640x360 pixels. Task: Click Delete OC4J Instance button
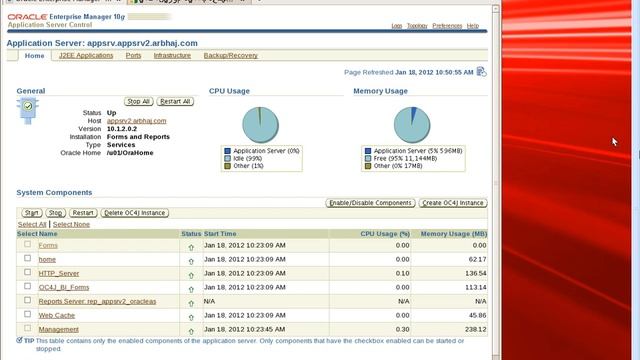click(x=134, y=213)
